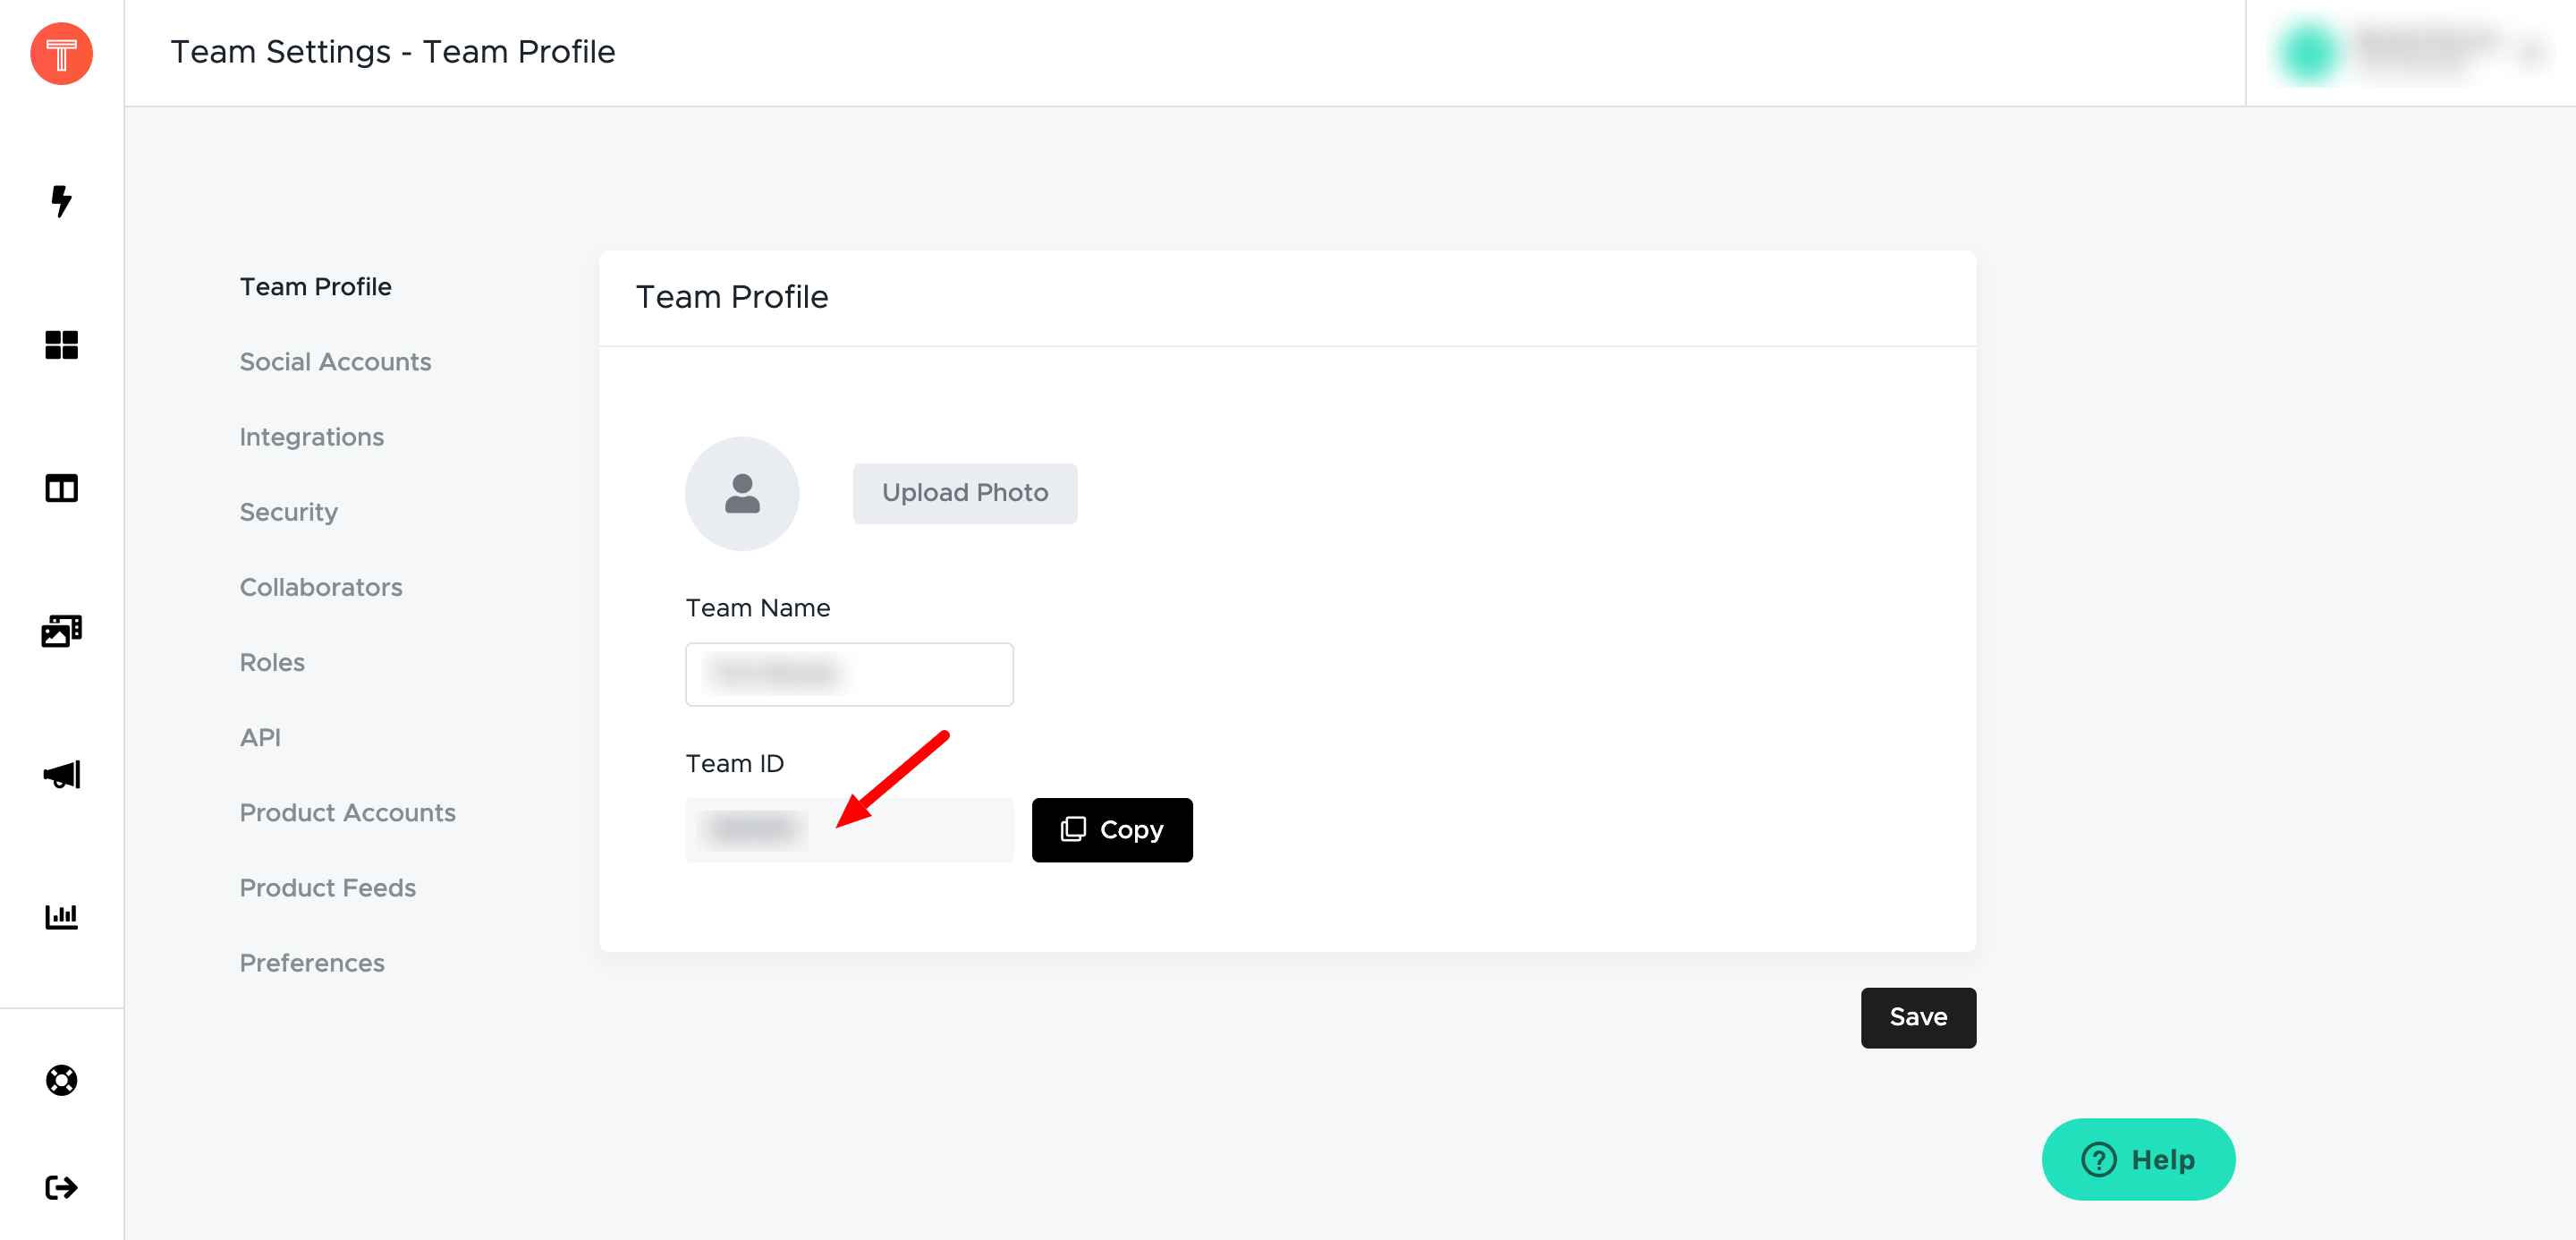Open the dashboard grid sidebar icon
This screenshot has width=2576, height=1240.
(x=61, y=345)
